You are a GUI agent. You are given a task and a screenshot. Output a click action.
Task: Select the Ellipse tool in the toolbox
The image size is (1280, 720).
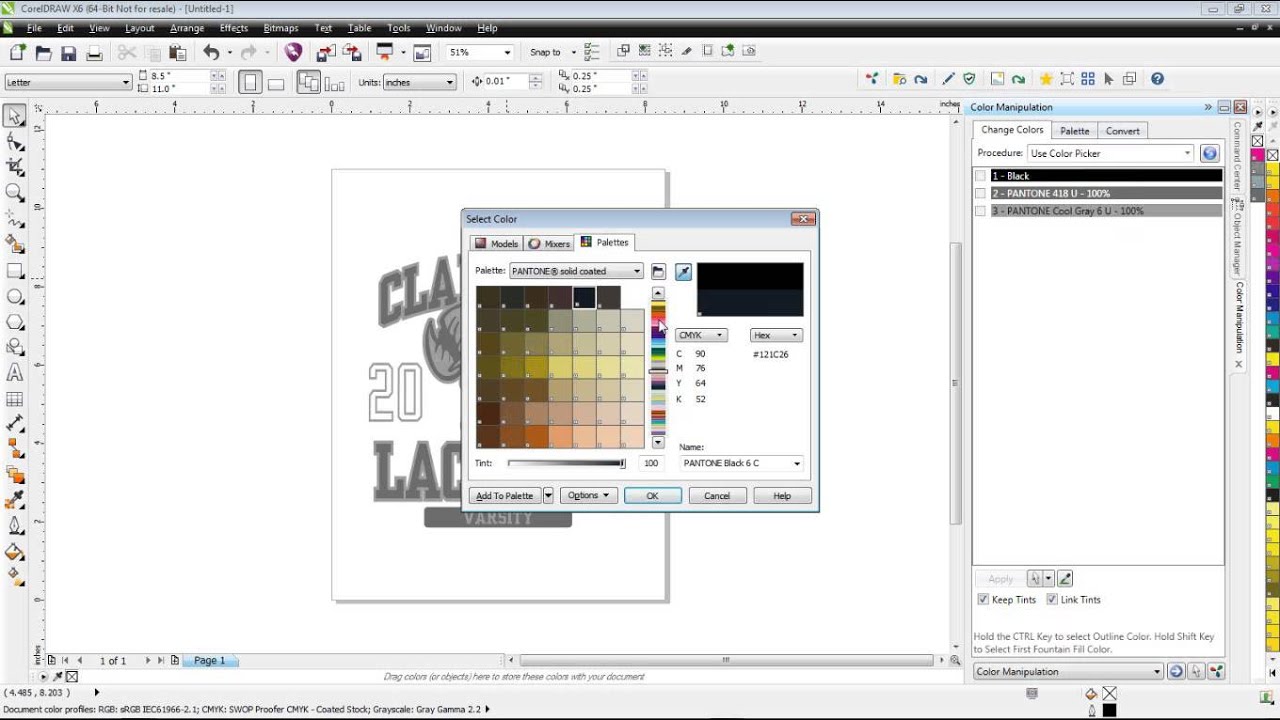coord(15,297)
